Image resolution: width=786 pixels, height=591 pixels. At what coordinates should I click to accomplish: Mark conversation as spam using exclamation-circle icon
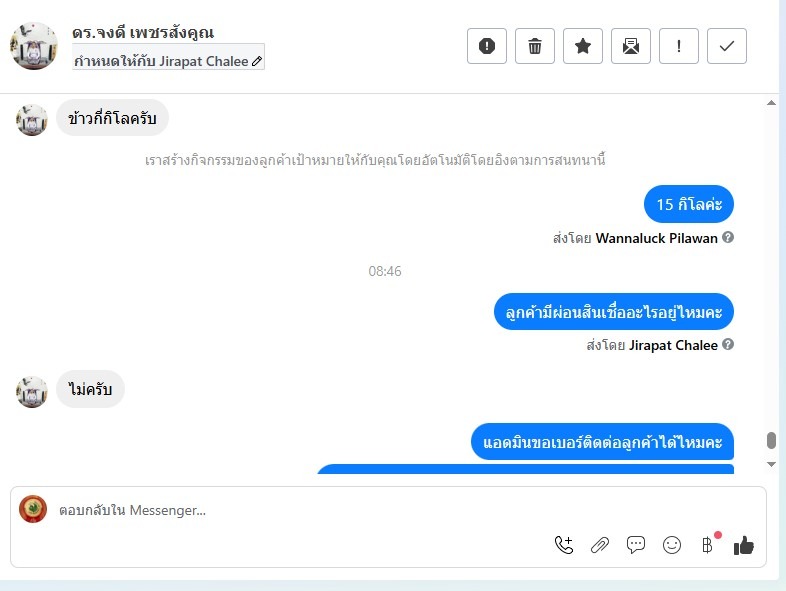[x=487, y=46]
